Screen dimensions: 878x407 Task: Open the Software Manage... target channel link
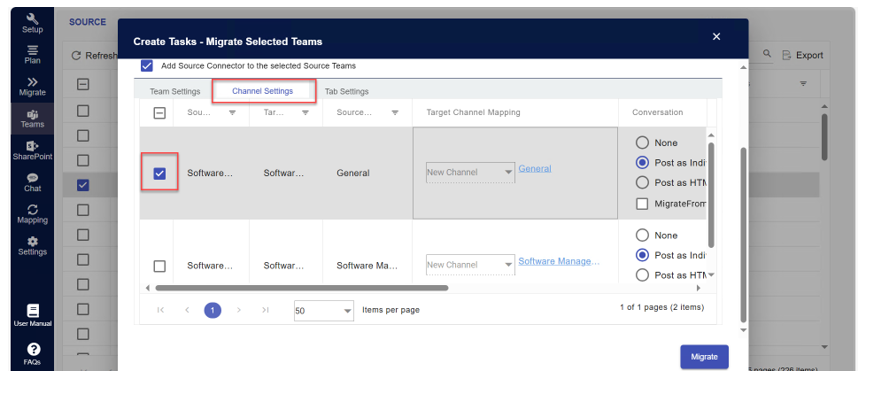[559, 261]
